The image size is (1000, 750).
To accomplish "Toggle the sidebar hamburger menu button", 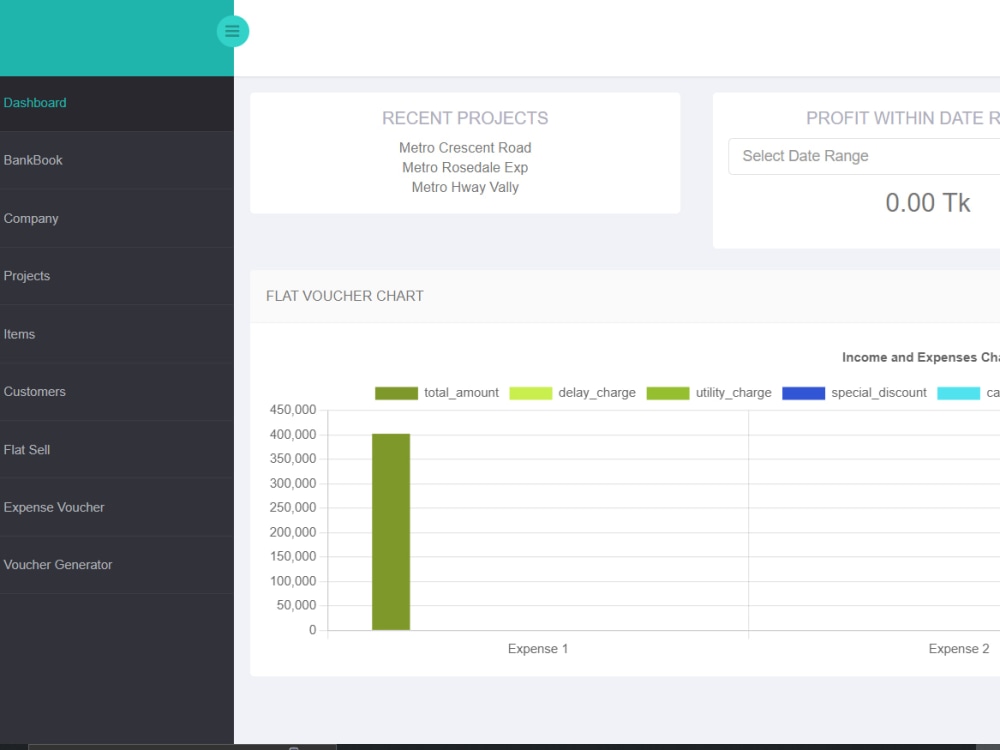I will (x=232, y=31).
